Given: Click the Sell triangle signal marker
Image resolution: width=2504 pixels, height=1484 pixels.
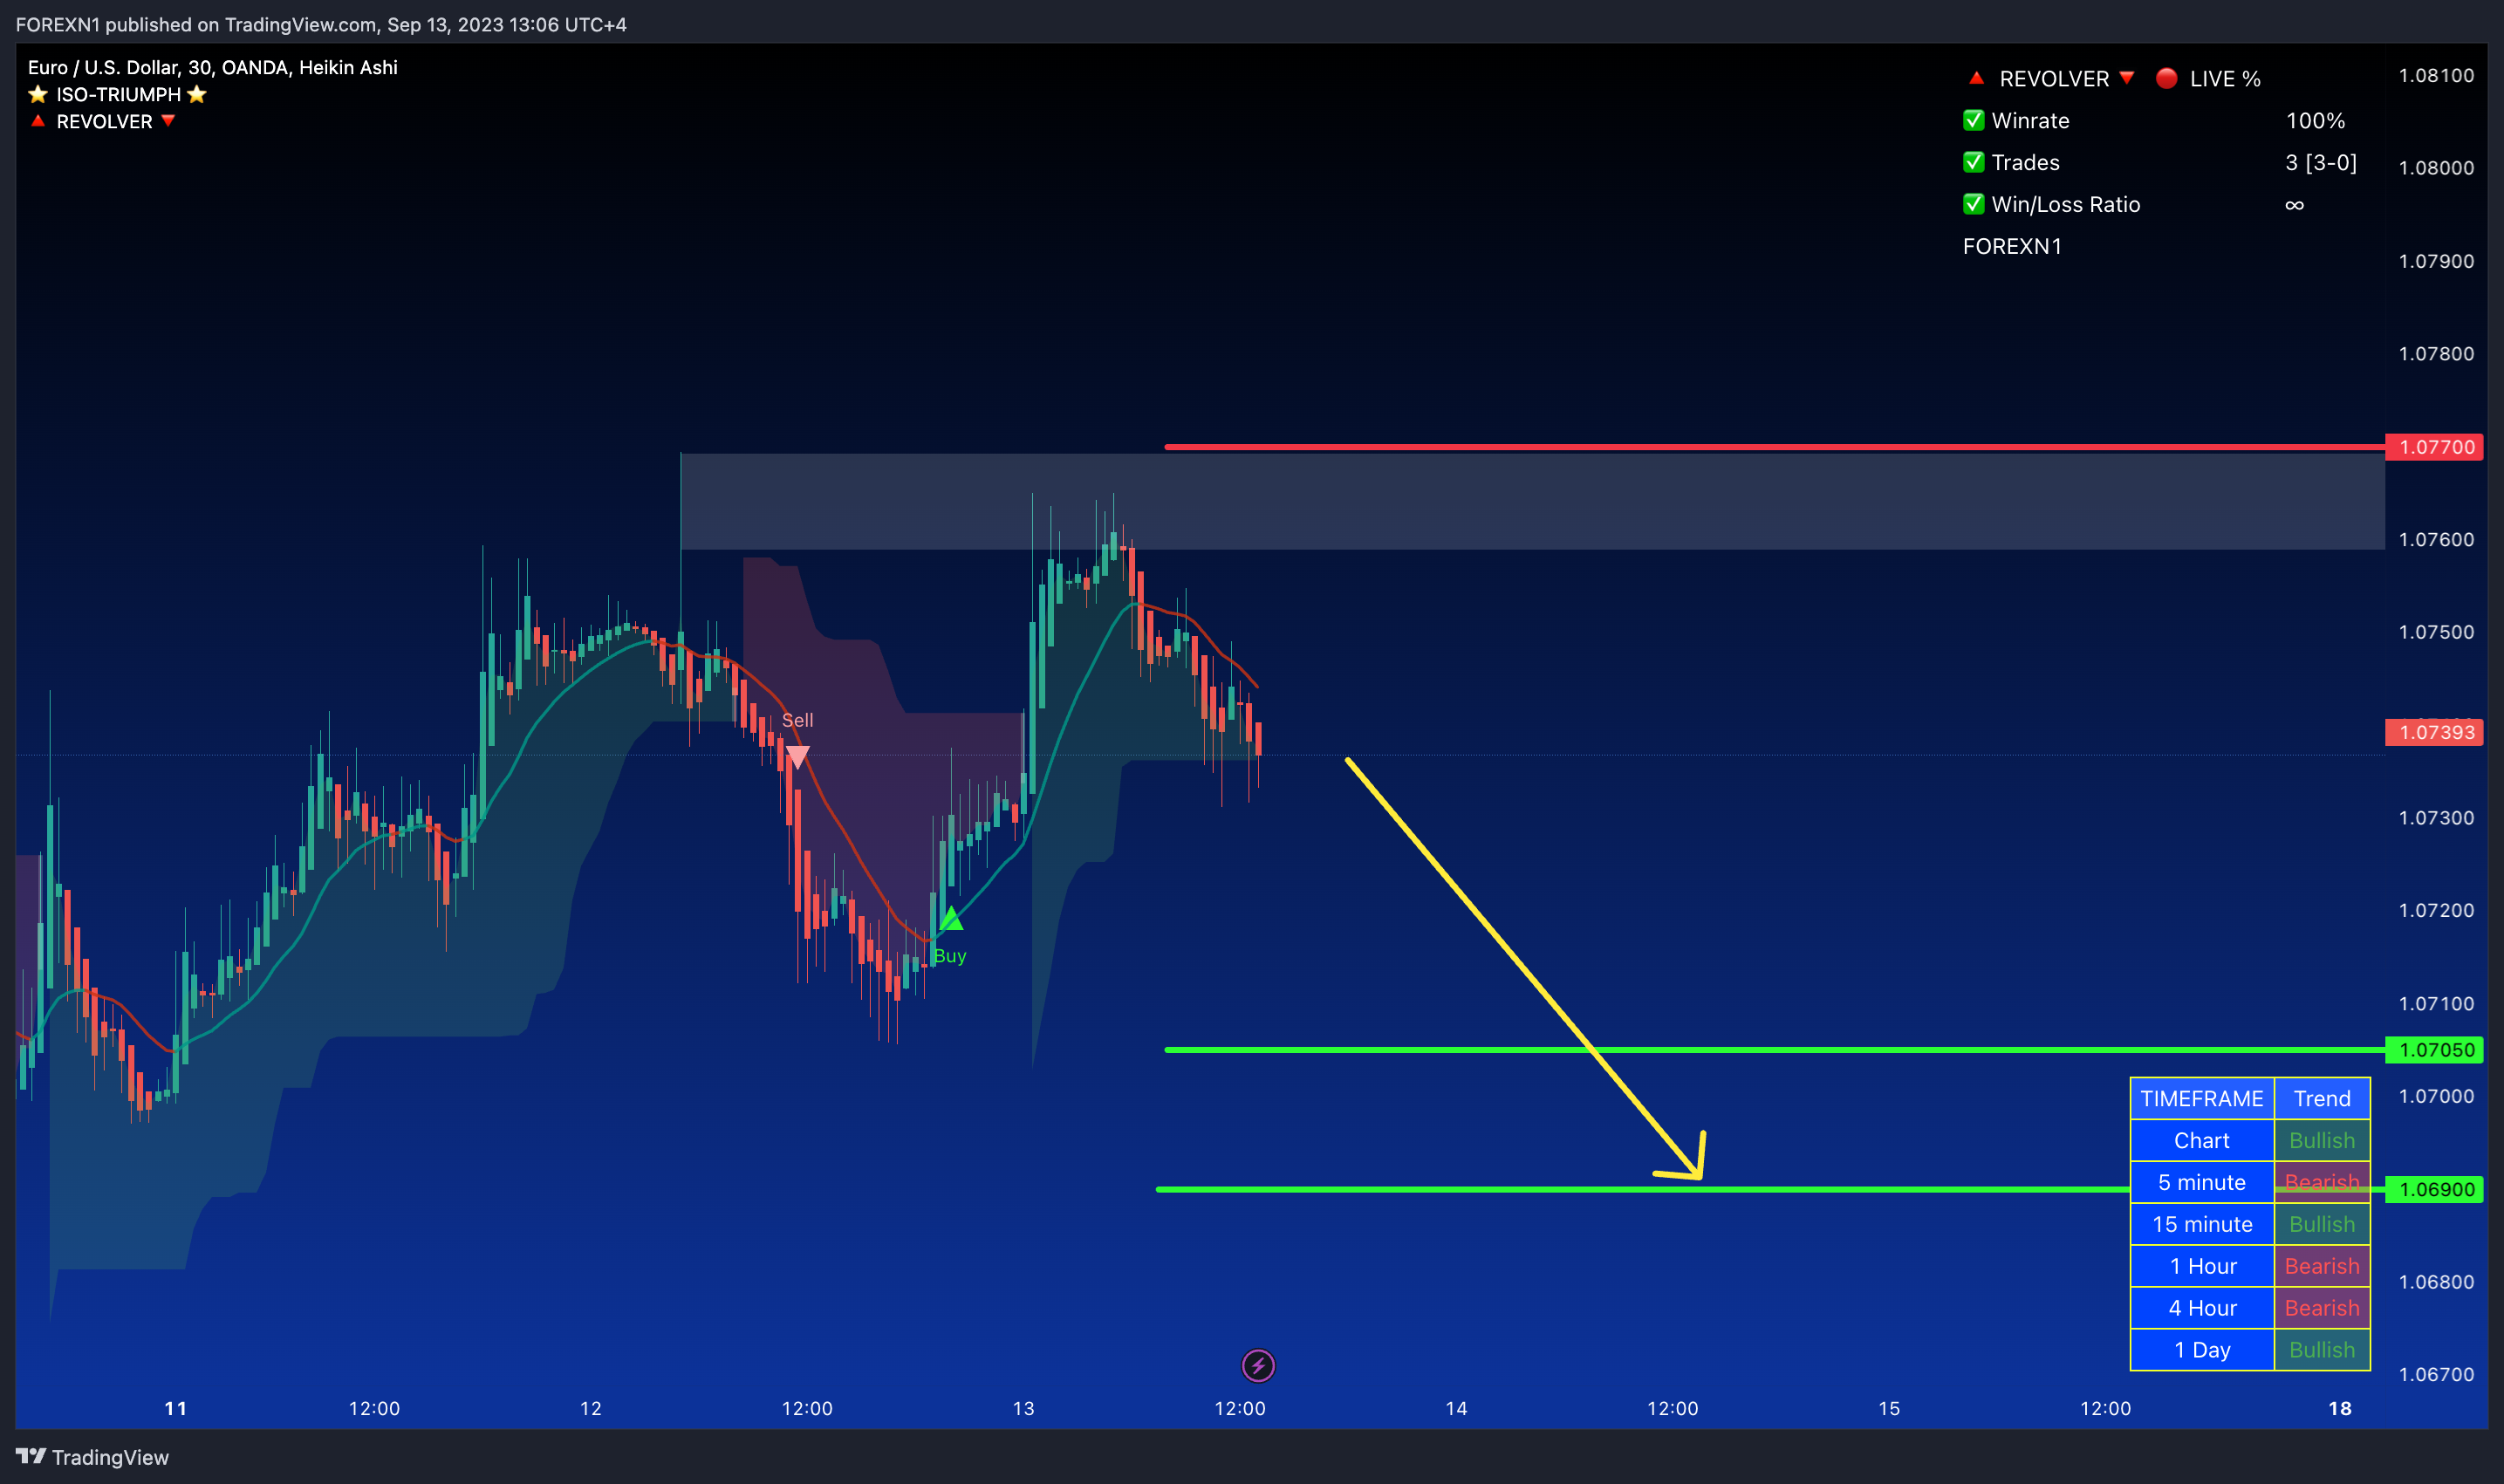Looking at the screenshot, I should pos(797,757).
